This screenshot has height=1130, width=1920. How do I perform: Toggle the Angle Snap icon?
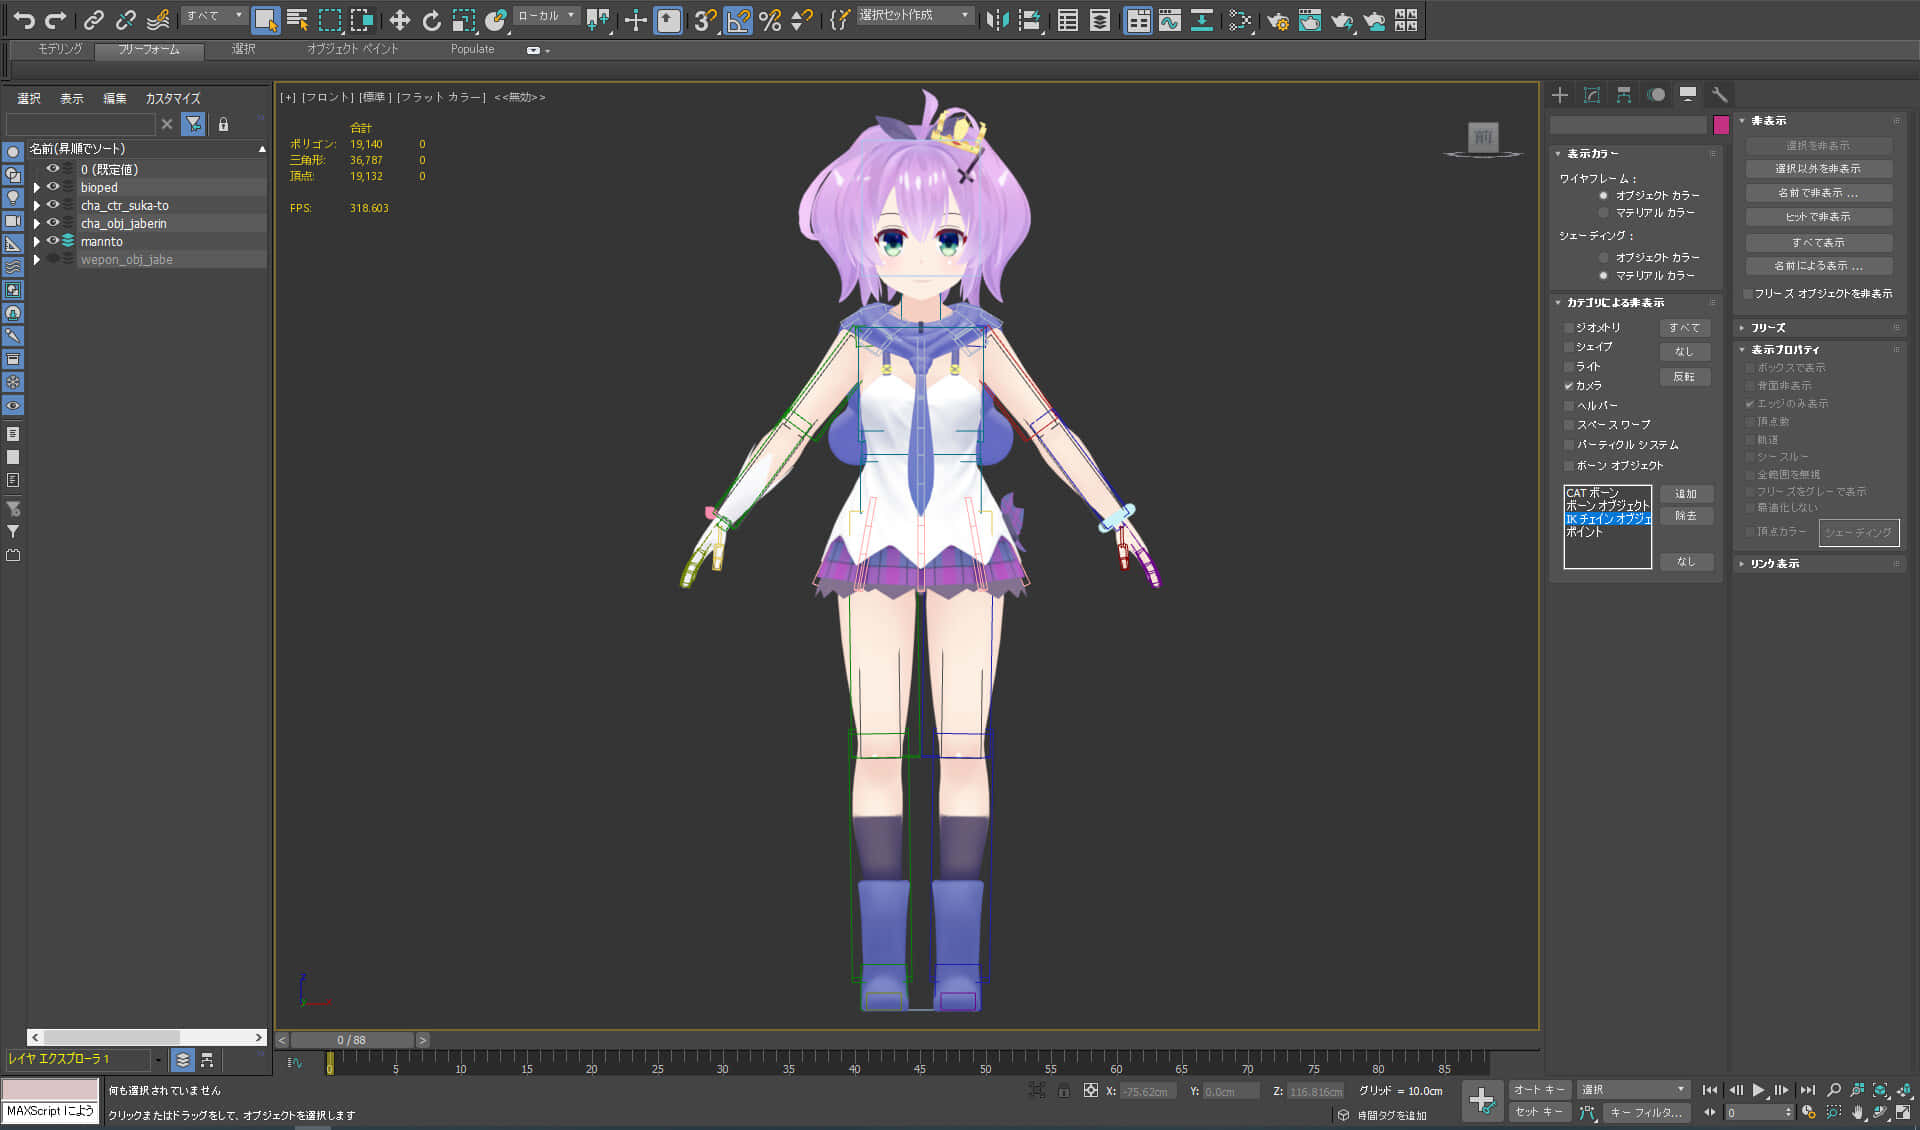(738, 19)
